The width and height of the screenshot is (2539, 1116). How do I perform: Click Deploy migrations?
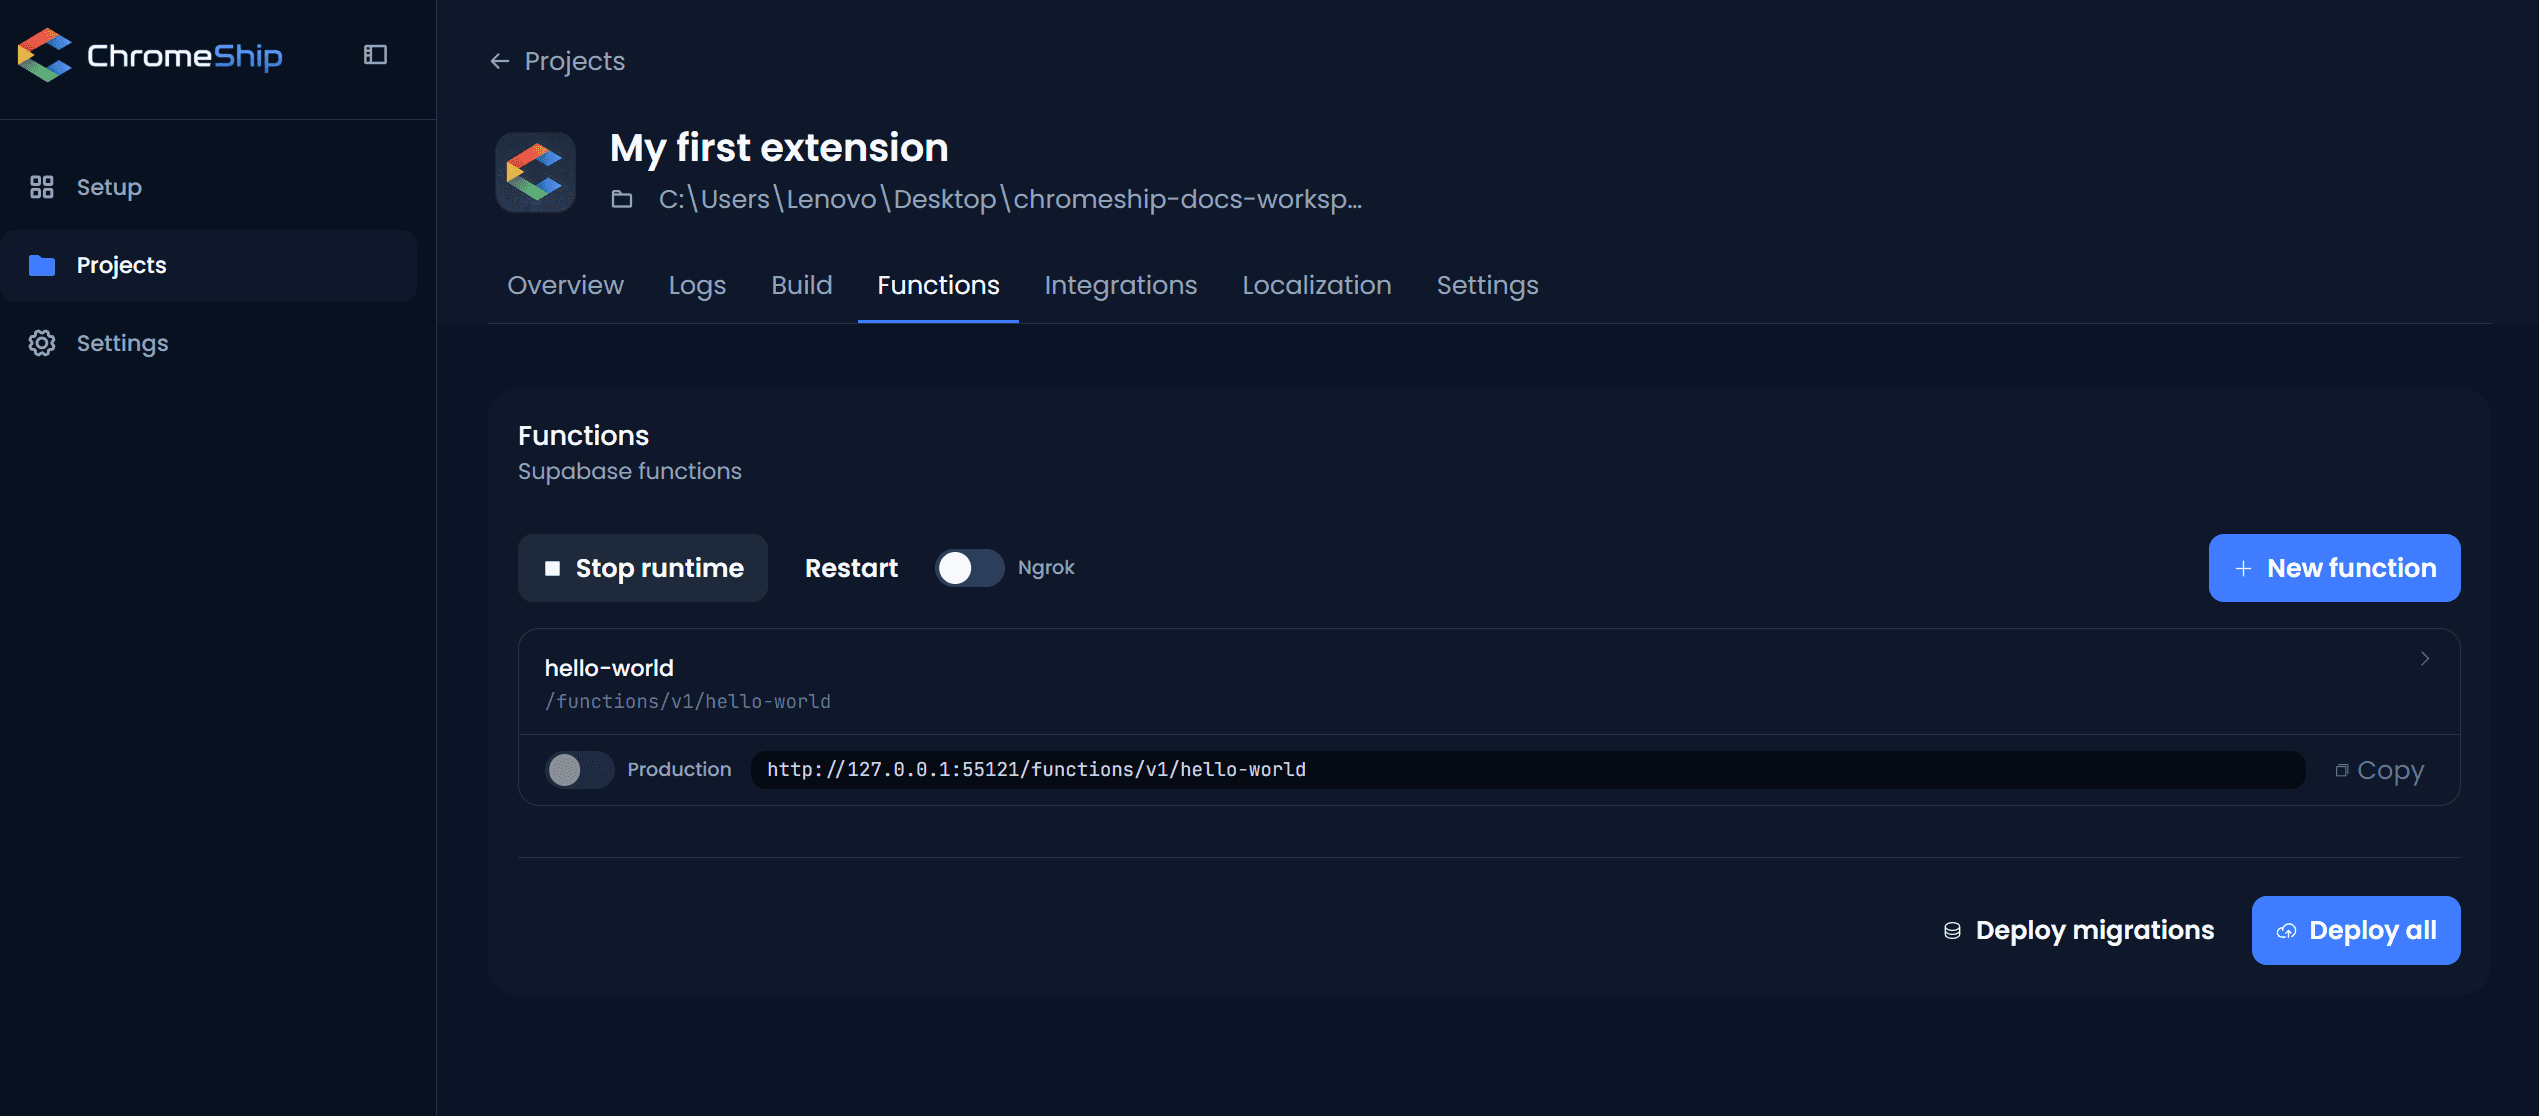2078,931
